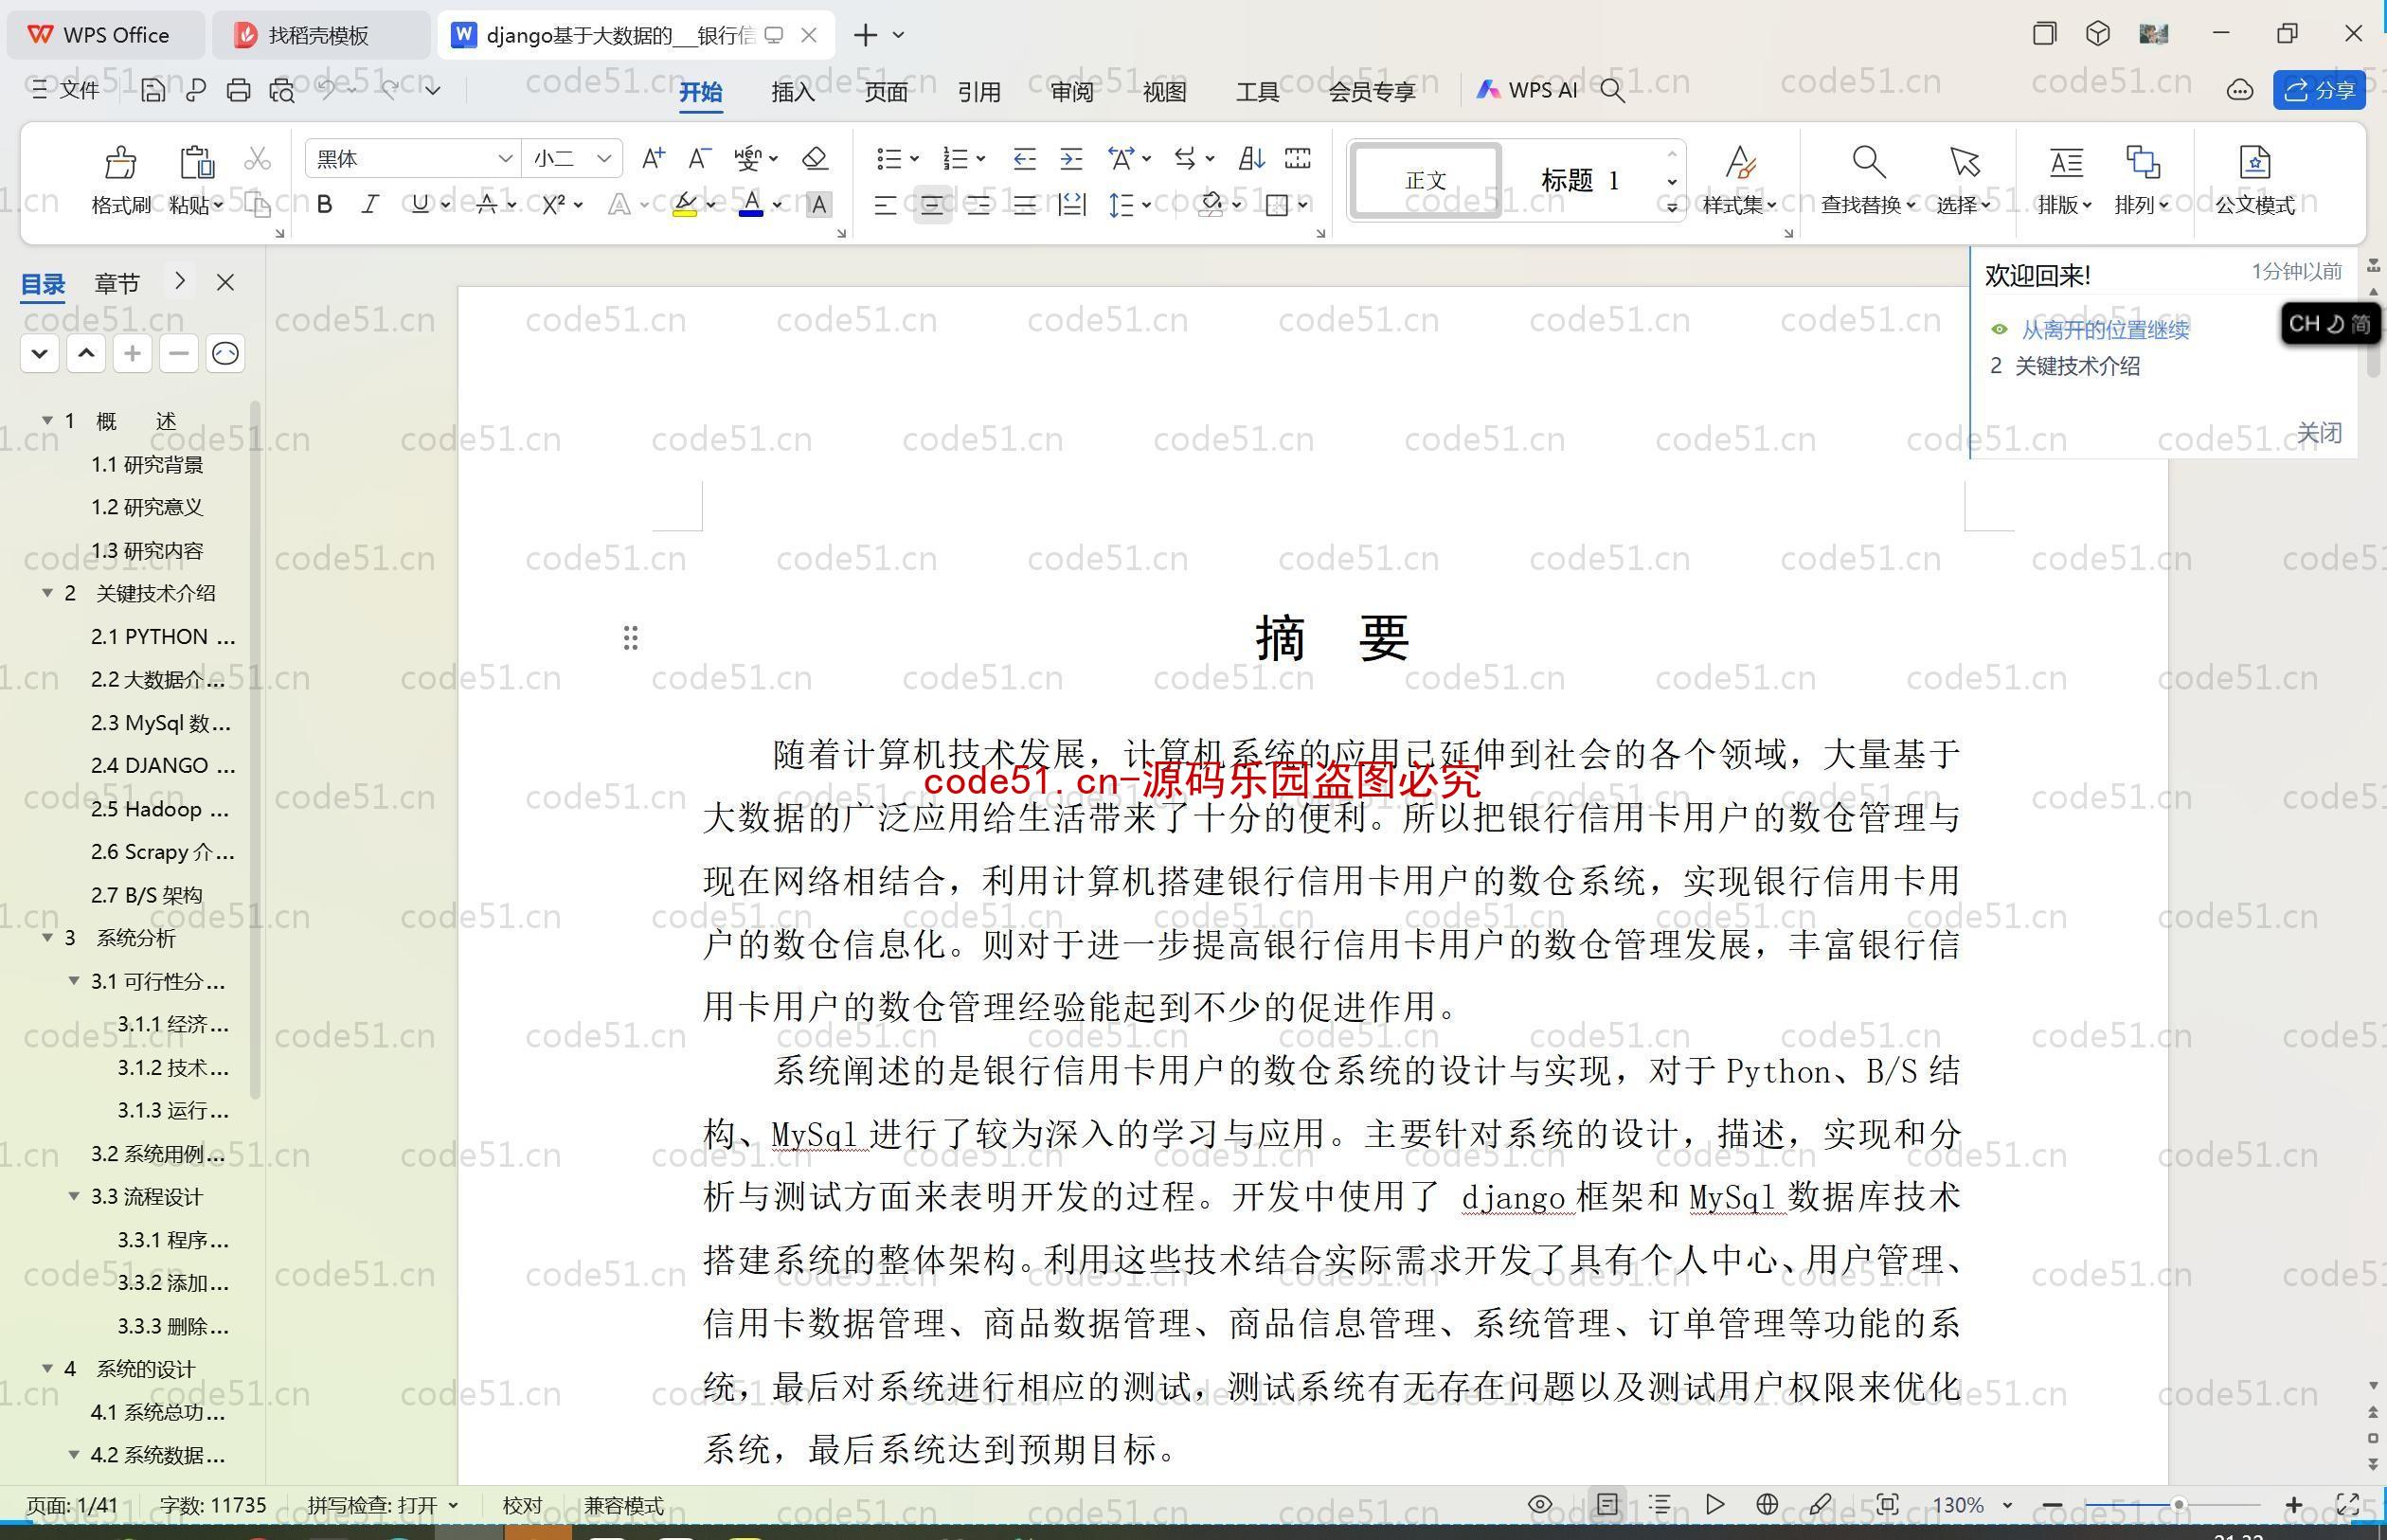2387x1540 pixels.
Task: Open the font name dropdown 黑体
Action: pos(505,158)
